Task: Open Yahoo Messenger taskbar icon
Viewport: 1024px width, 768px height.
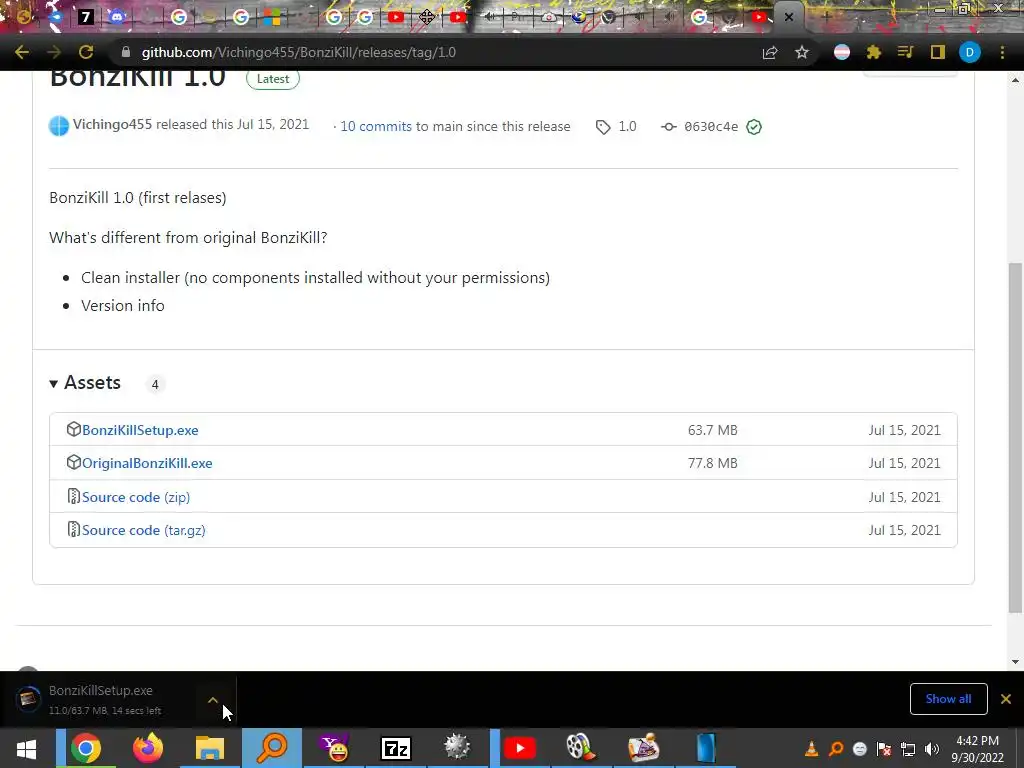Action: click(334, 748)
